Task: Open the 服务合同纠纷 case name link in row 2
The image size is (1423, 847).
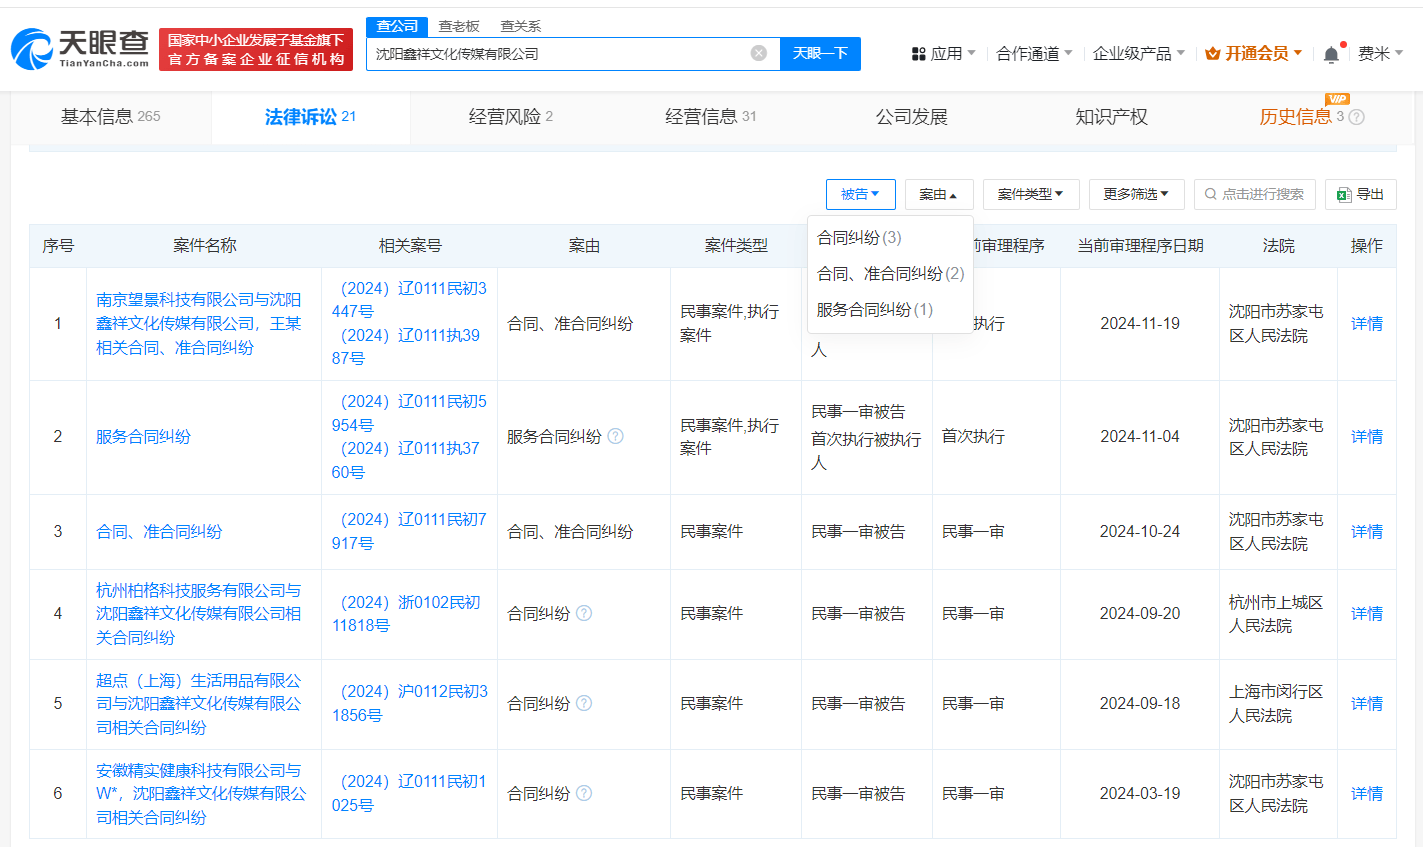Action: pos(143,436)
